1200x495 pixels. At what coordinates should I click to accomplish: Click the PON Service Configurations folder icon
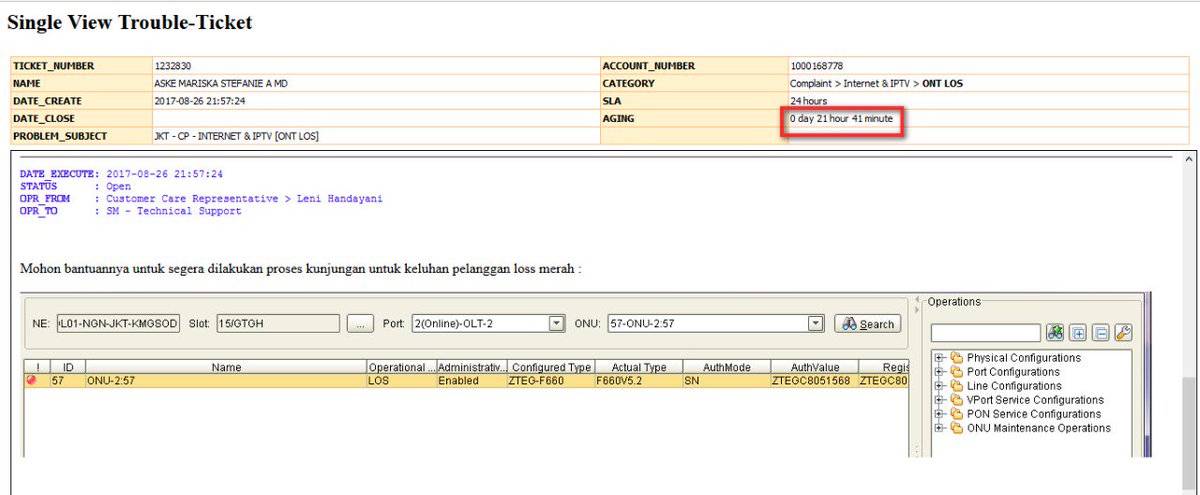[956, 414]
